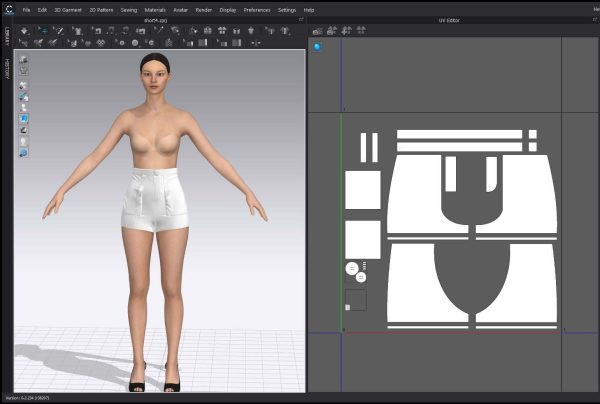Click the CLO logo in top-left corner
The image size is (600, 404).
pyautogui.click(x=8, y=9)
